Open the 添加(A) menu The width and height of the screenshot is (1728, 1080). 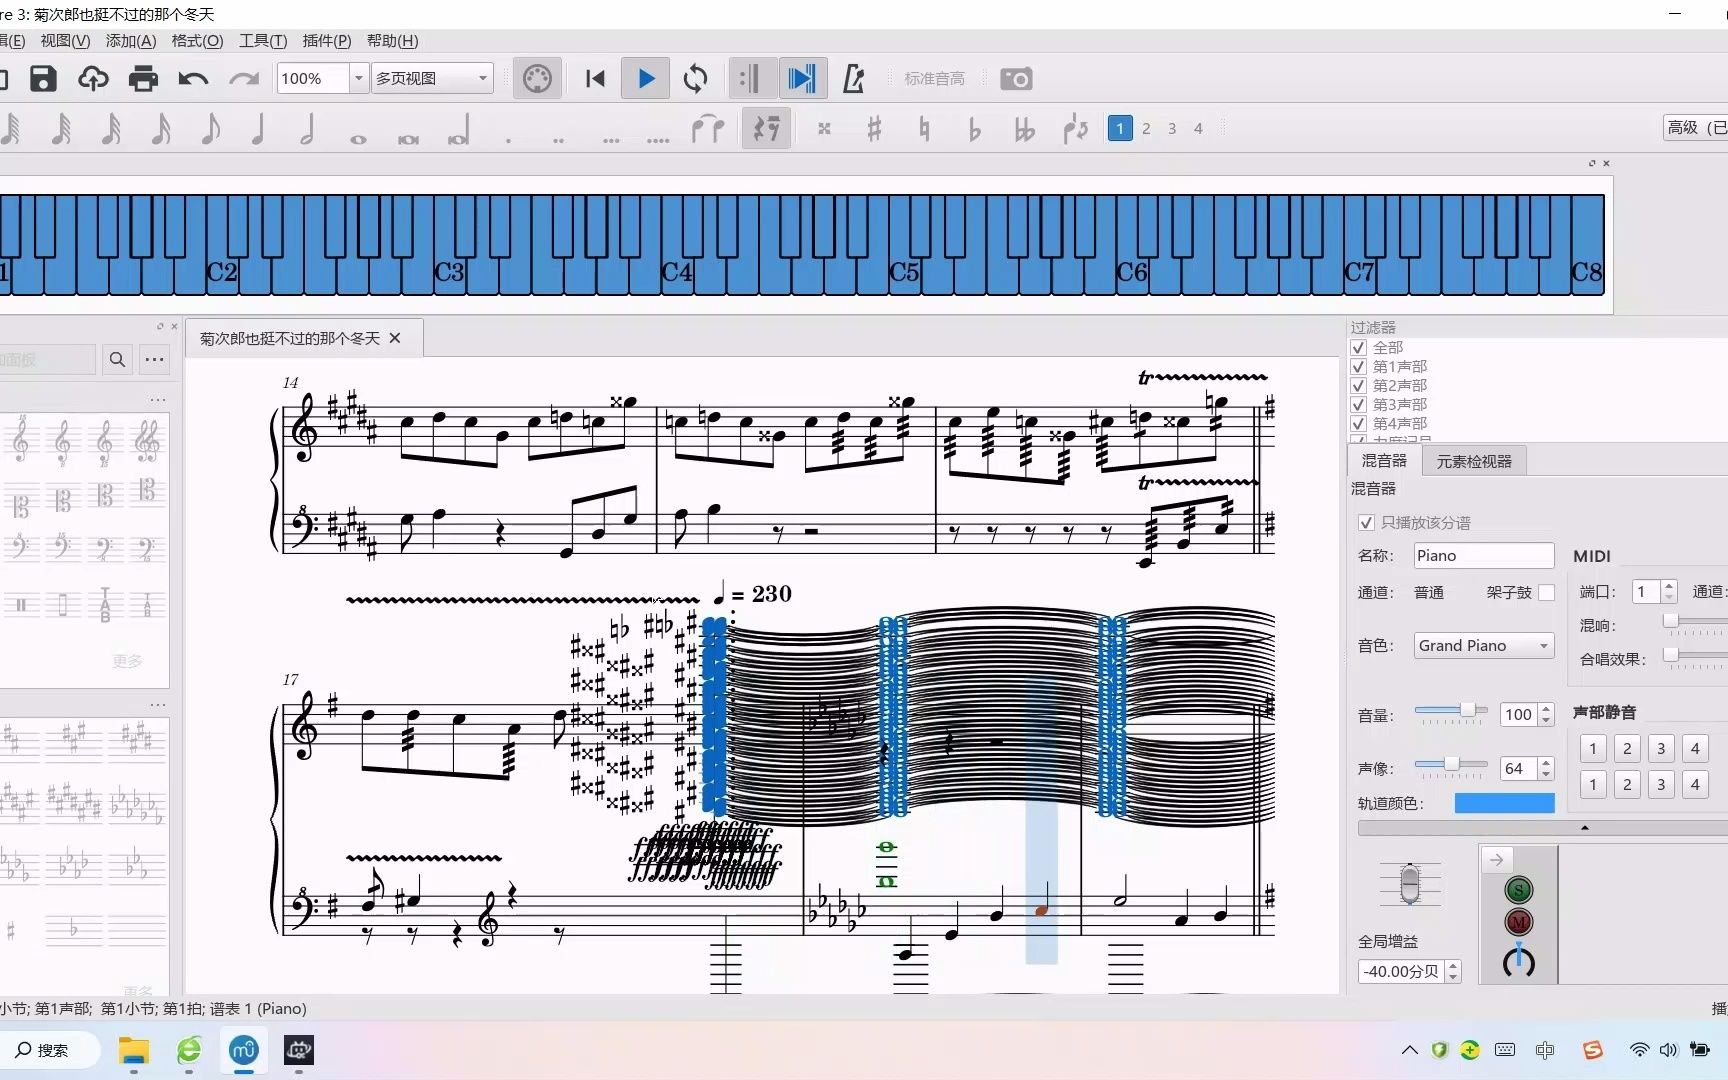[x=131, y=41]
